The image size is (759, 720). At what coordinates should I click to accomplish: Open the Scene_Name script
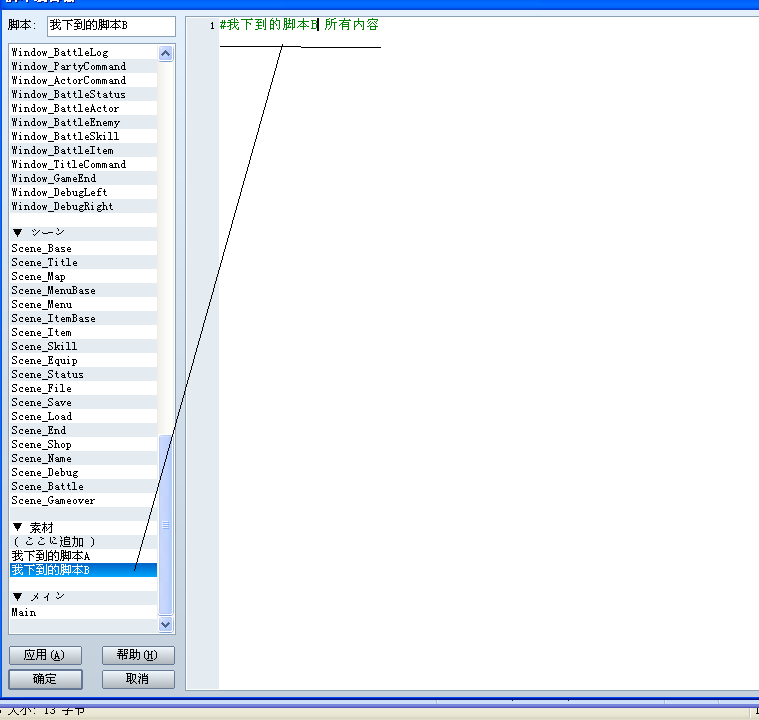click(83, 459)
